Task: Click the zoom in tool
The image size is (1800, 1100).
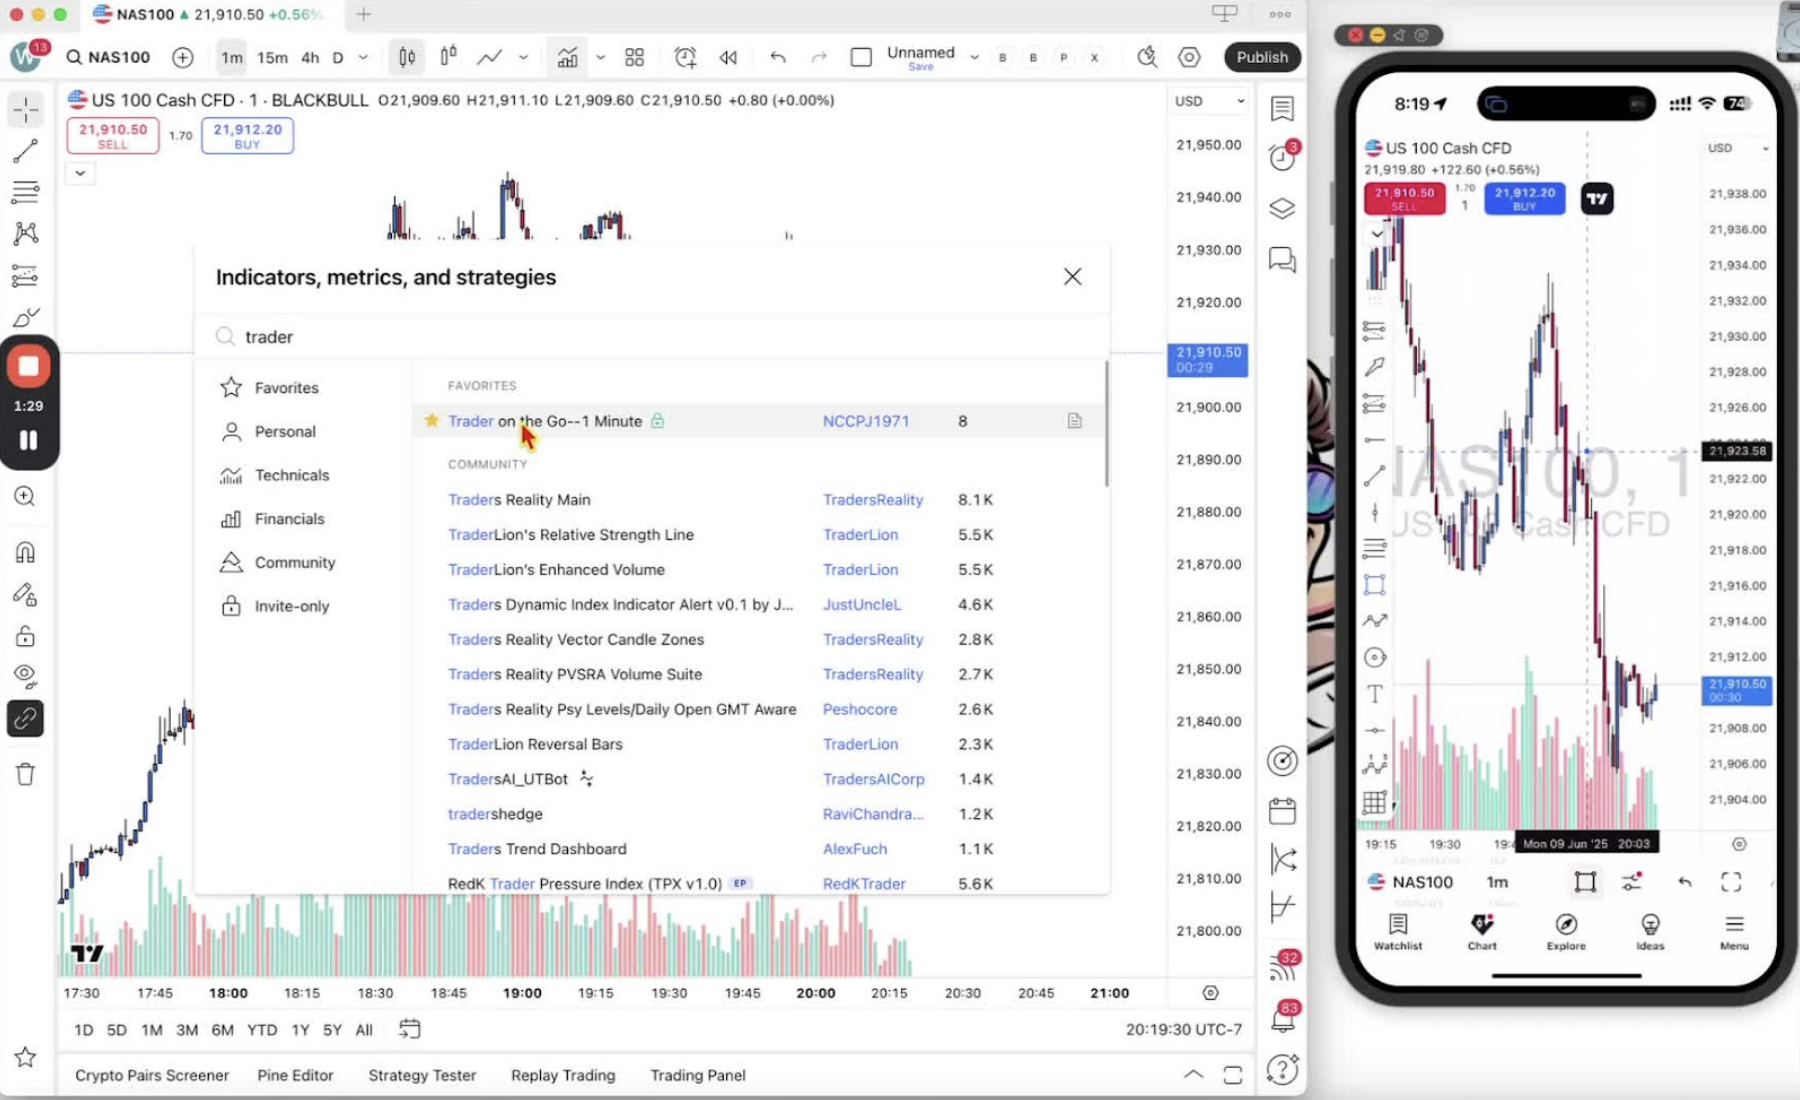Action: [26, 496]
